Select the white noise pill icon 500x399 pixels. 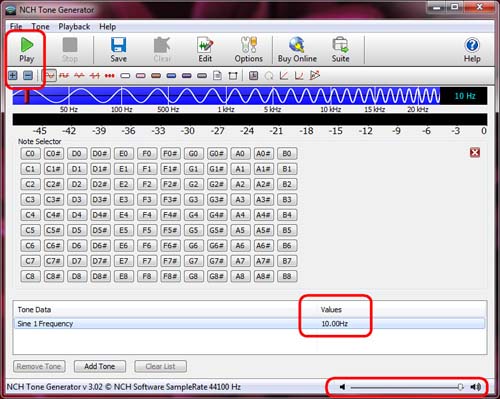(x=125, y=76)
